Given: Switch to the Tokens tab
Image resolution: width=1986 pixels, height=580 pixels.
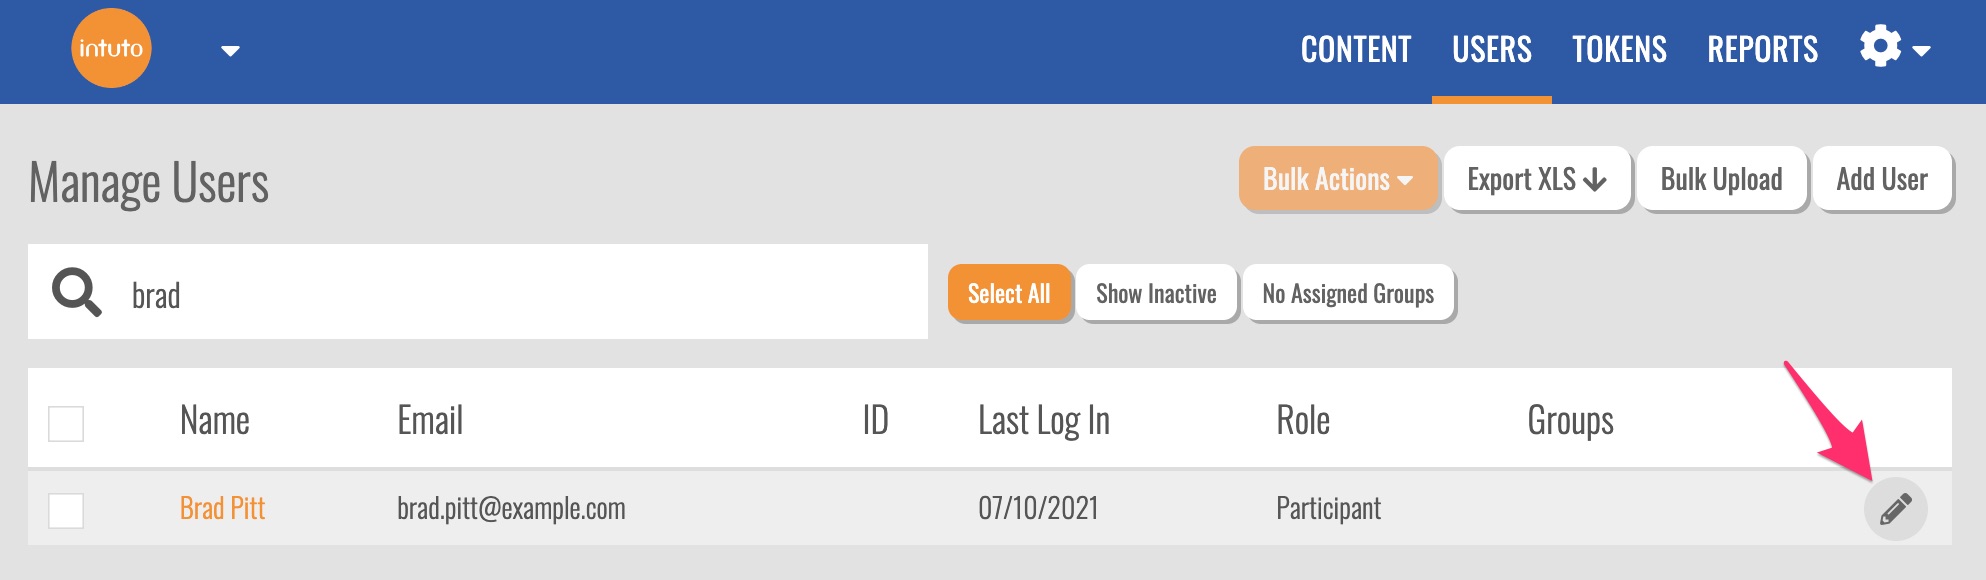Looking at the screenshot, I should click(1619, 50).
